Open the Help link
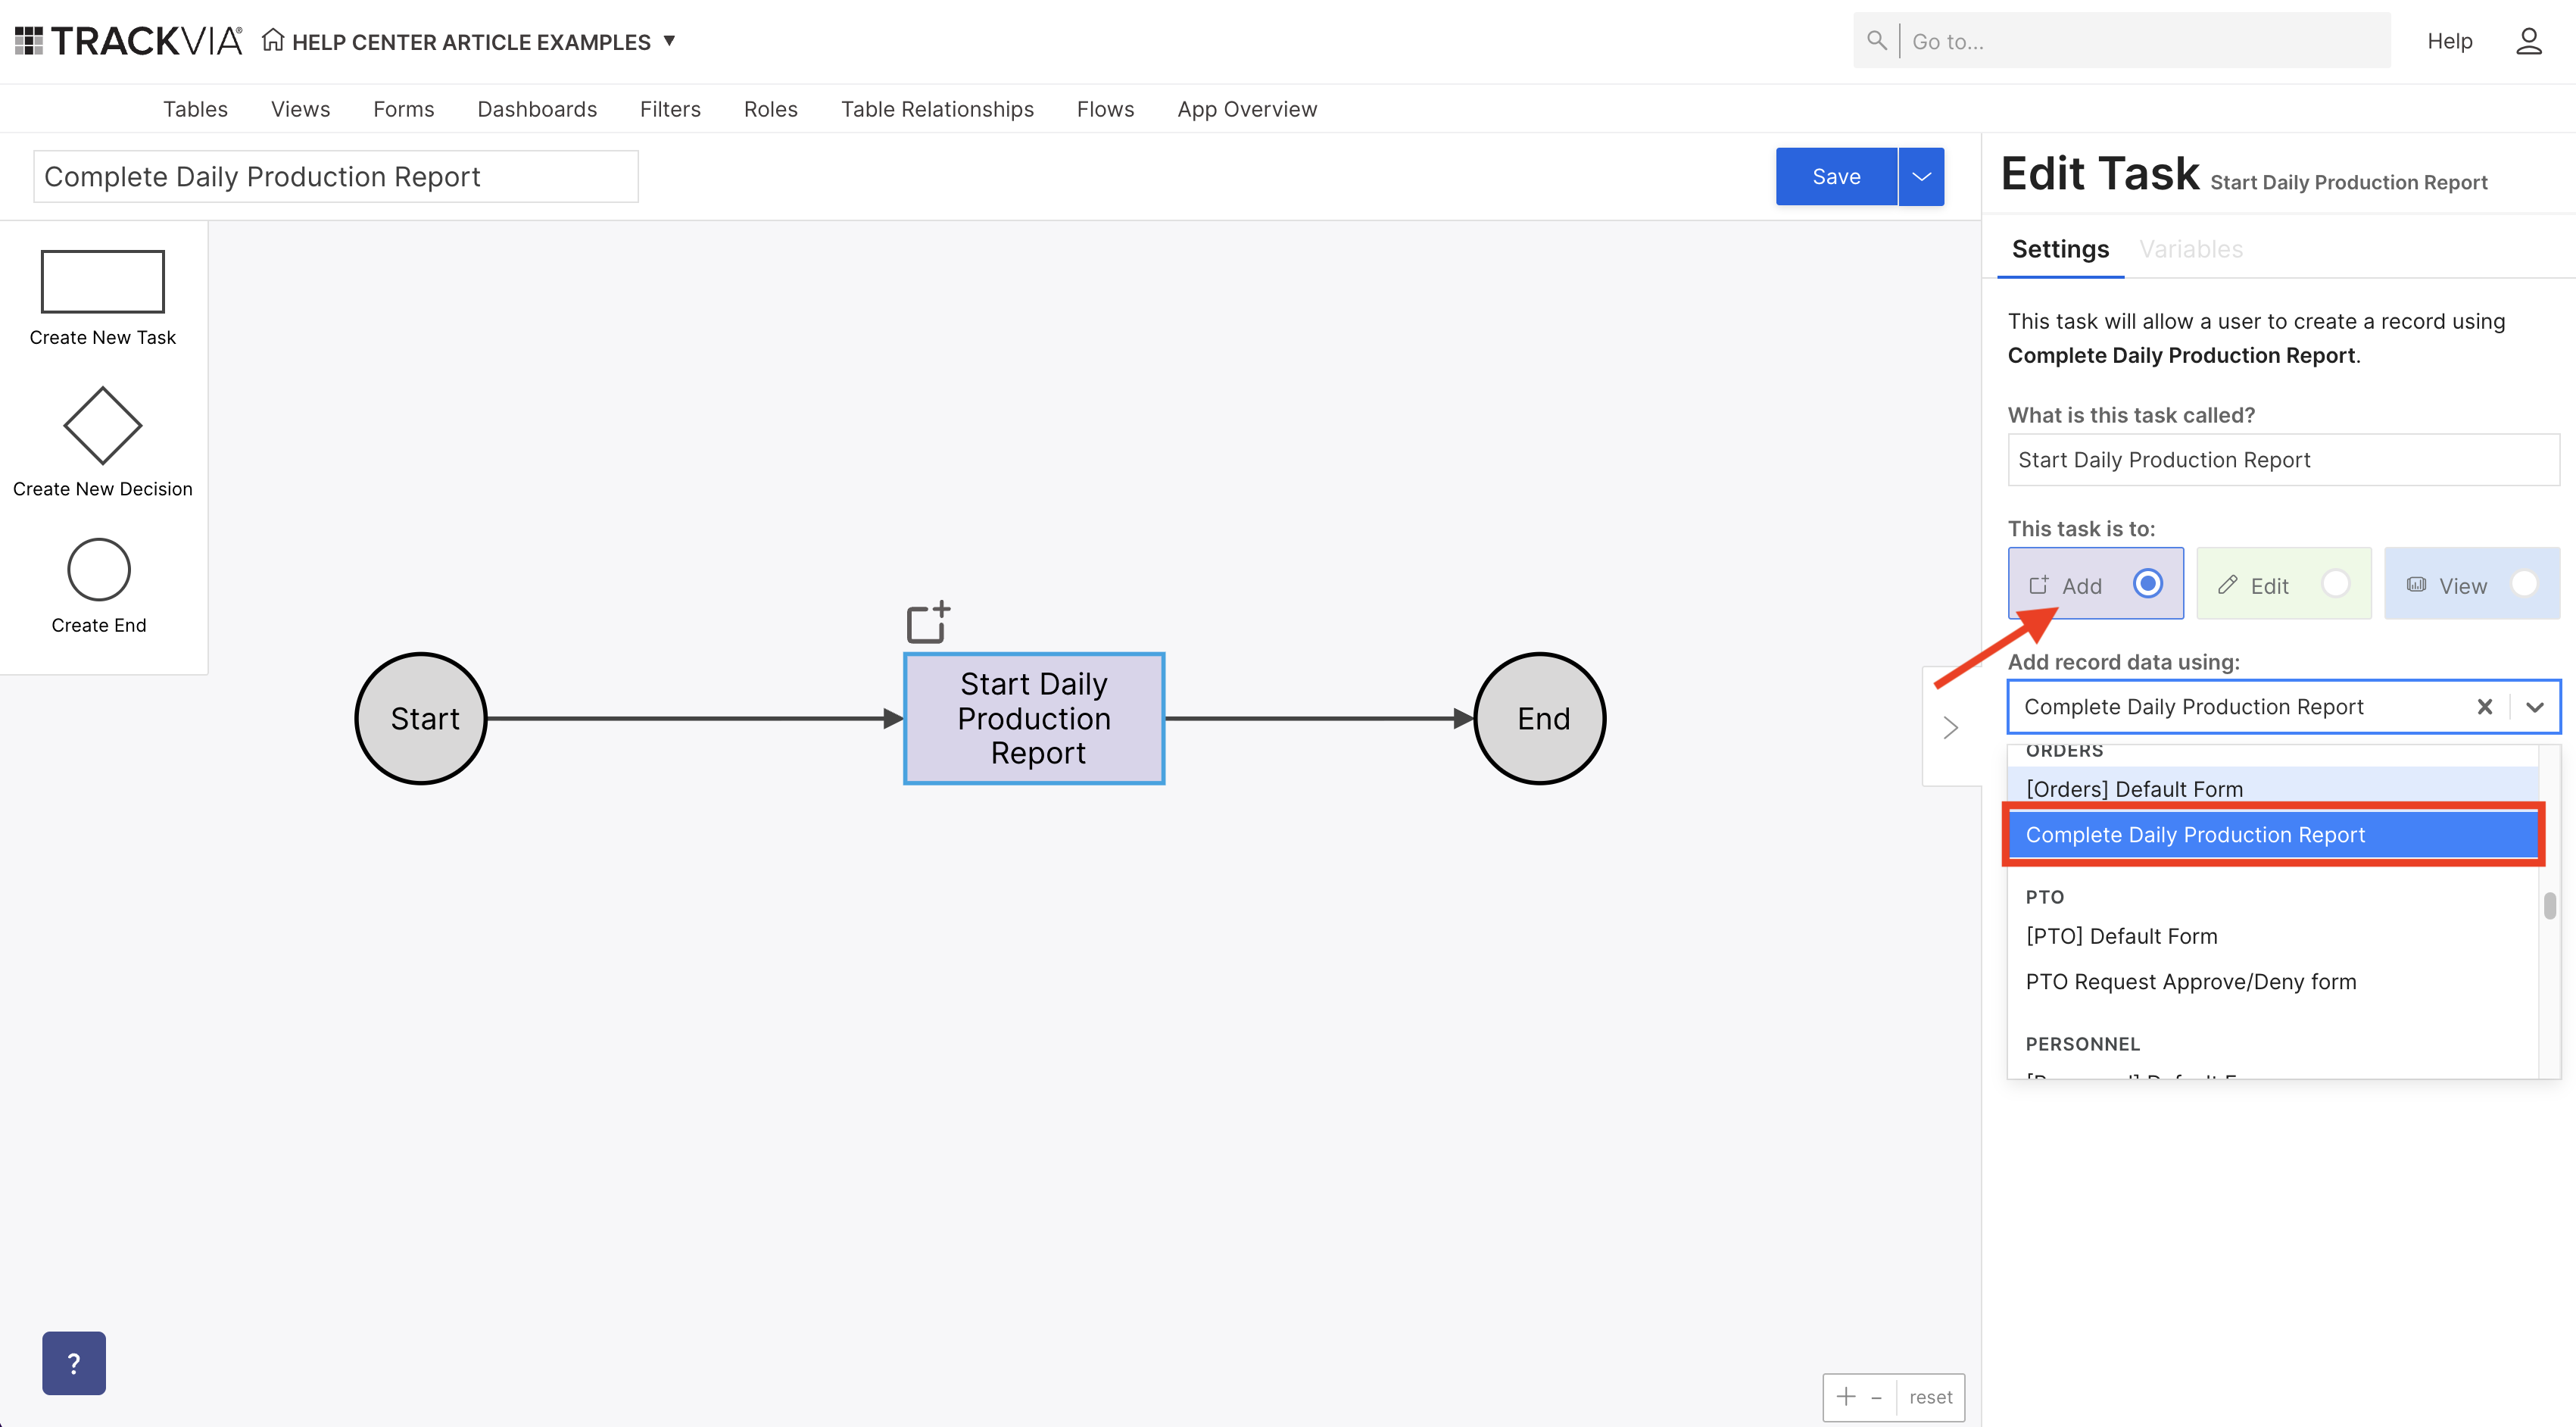2576x1427 pixels. click(x=2449, y=41)
